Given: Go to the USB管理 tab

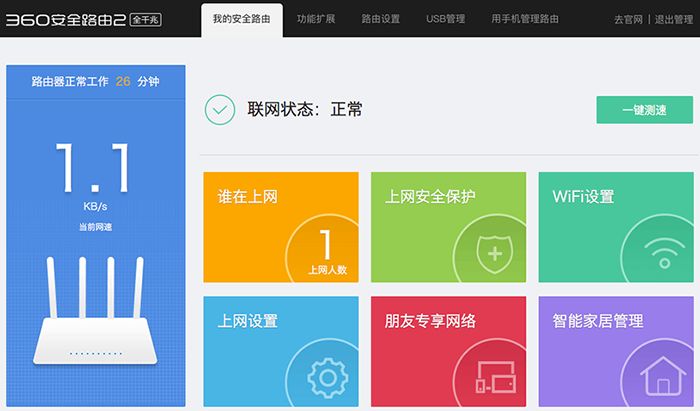Looking at the screenshot, I should [x=446, y=19].
